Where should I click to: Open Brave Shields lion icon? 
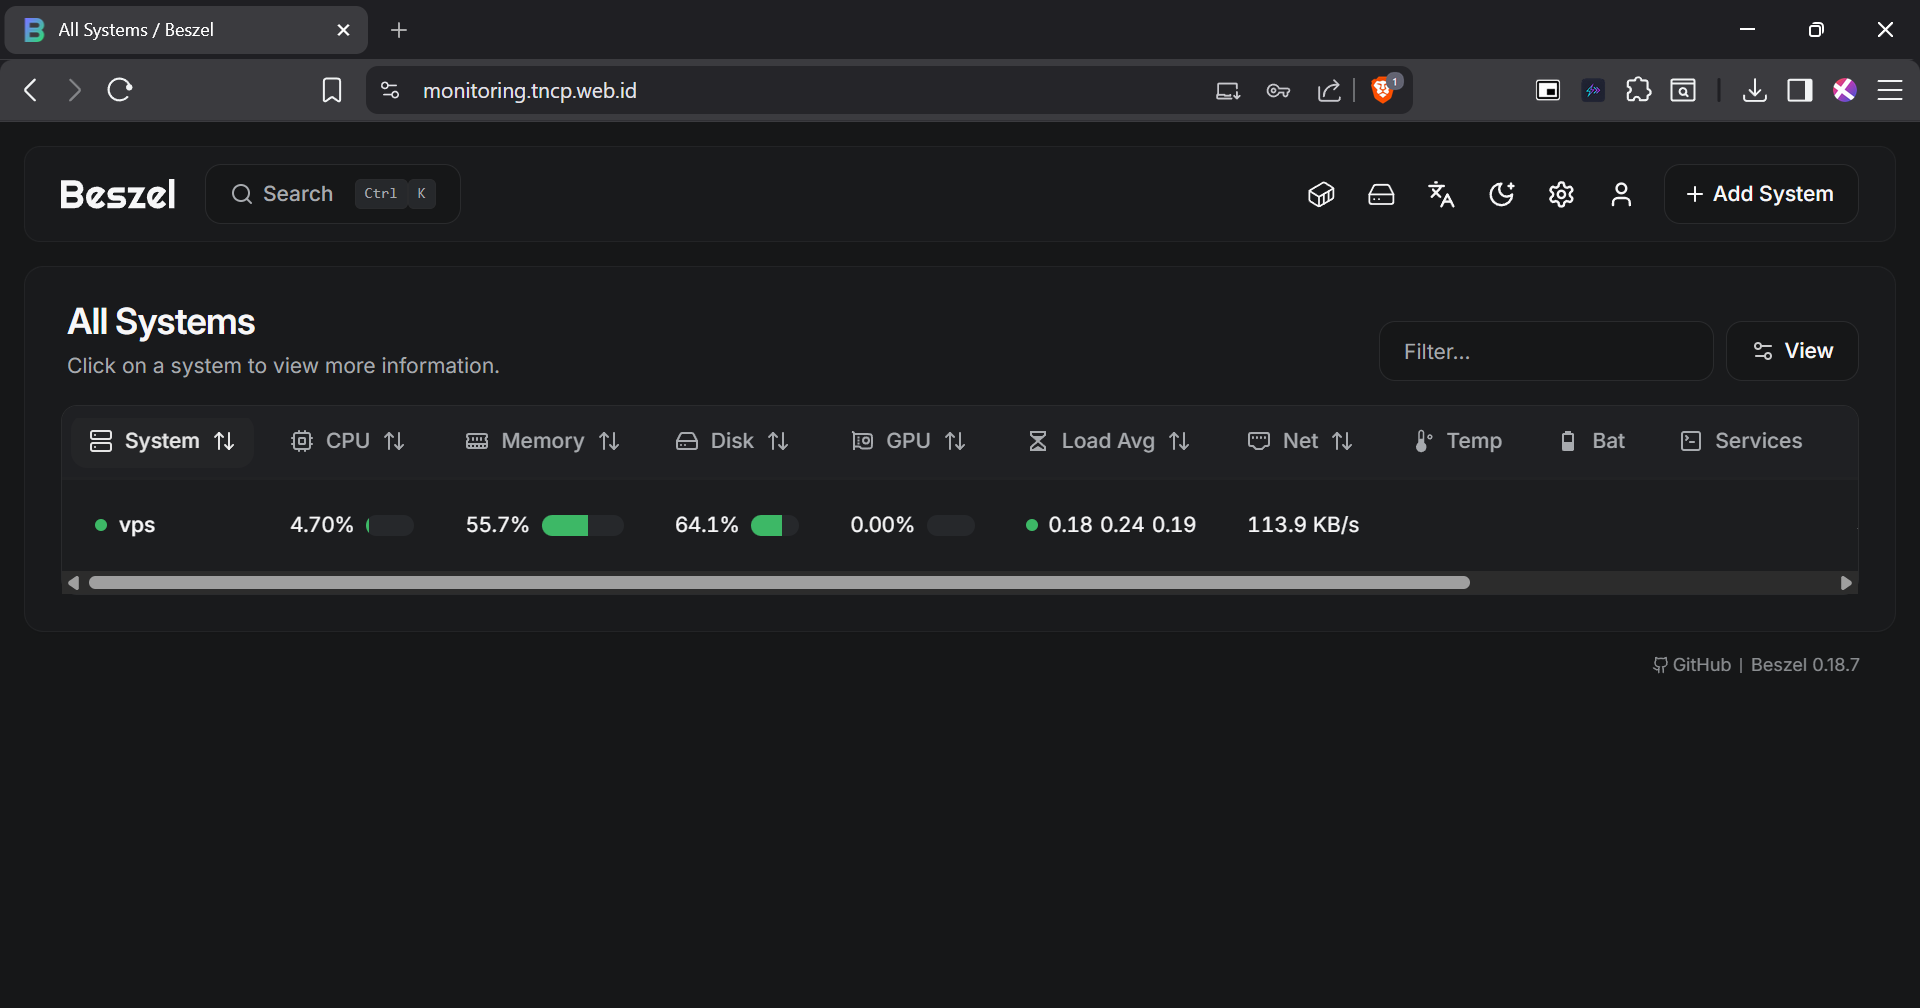pos(1385,89)
